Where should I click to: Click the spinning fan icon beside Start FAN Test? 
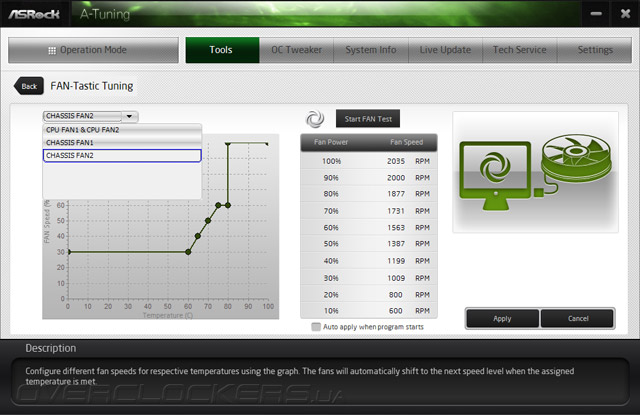tap(315, 119)
